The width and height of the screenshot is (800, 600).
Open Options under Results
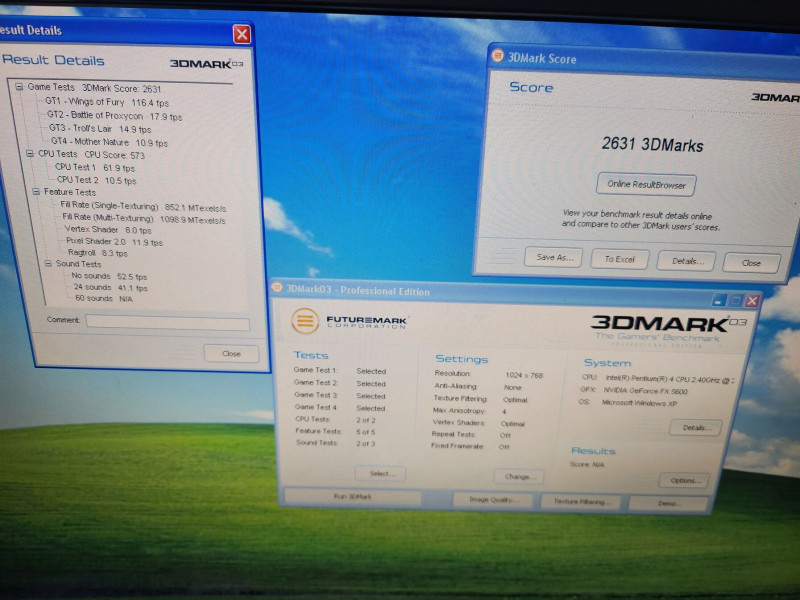point(685,480)
